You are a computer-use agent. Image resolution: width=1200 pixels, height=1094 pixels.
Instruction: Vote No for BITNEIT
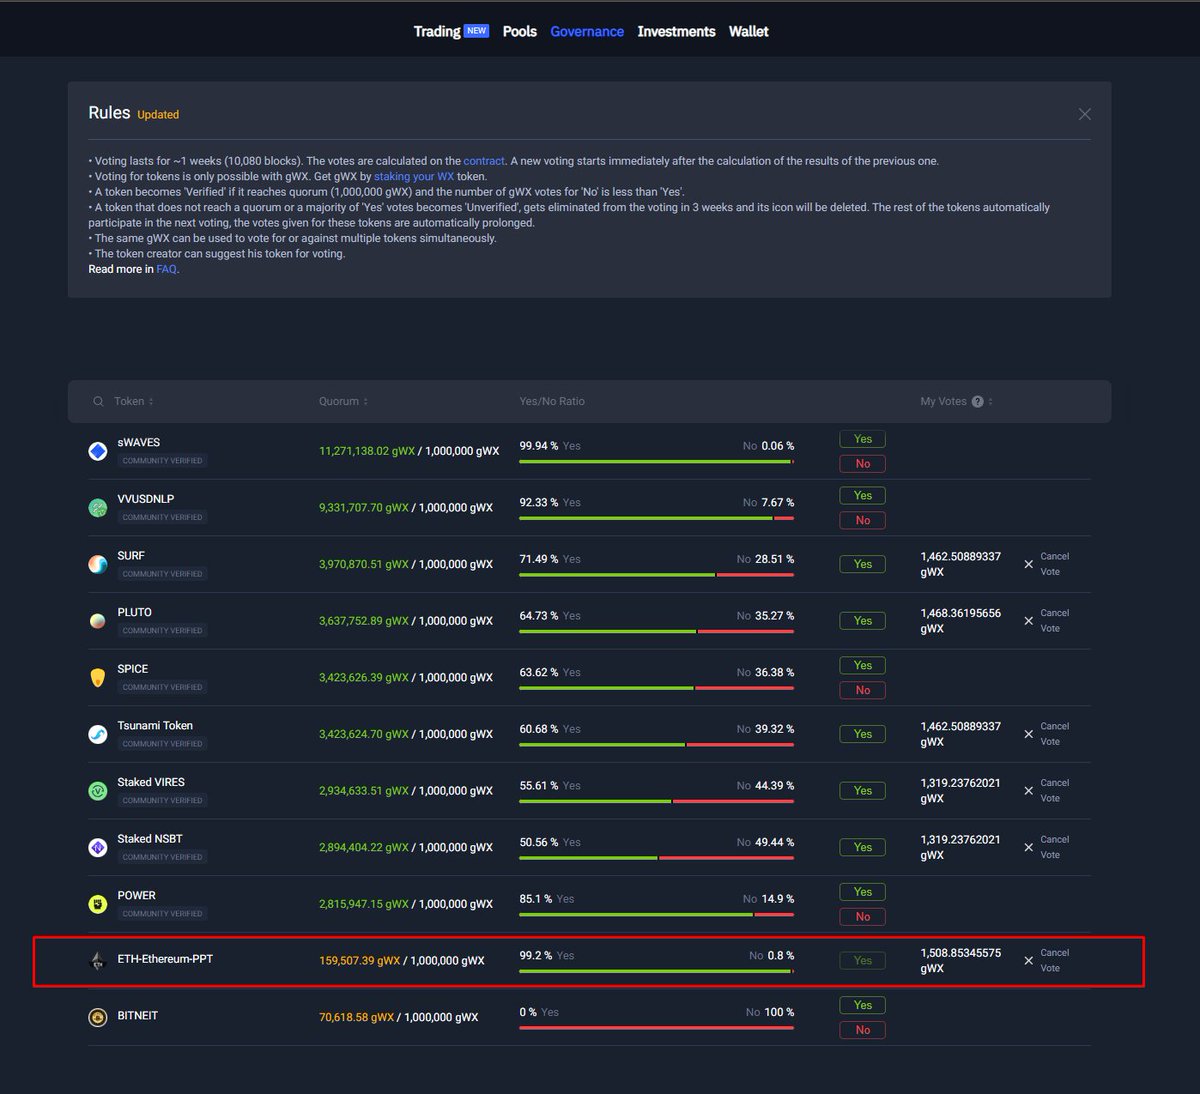pyautogui.click(x=863, y=1030)
